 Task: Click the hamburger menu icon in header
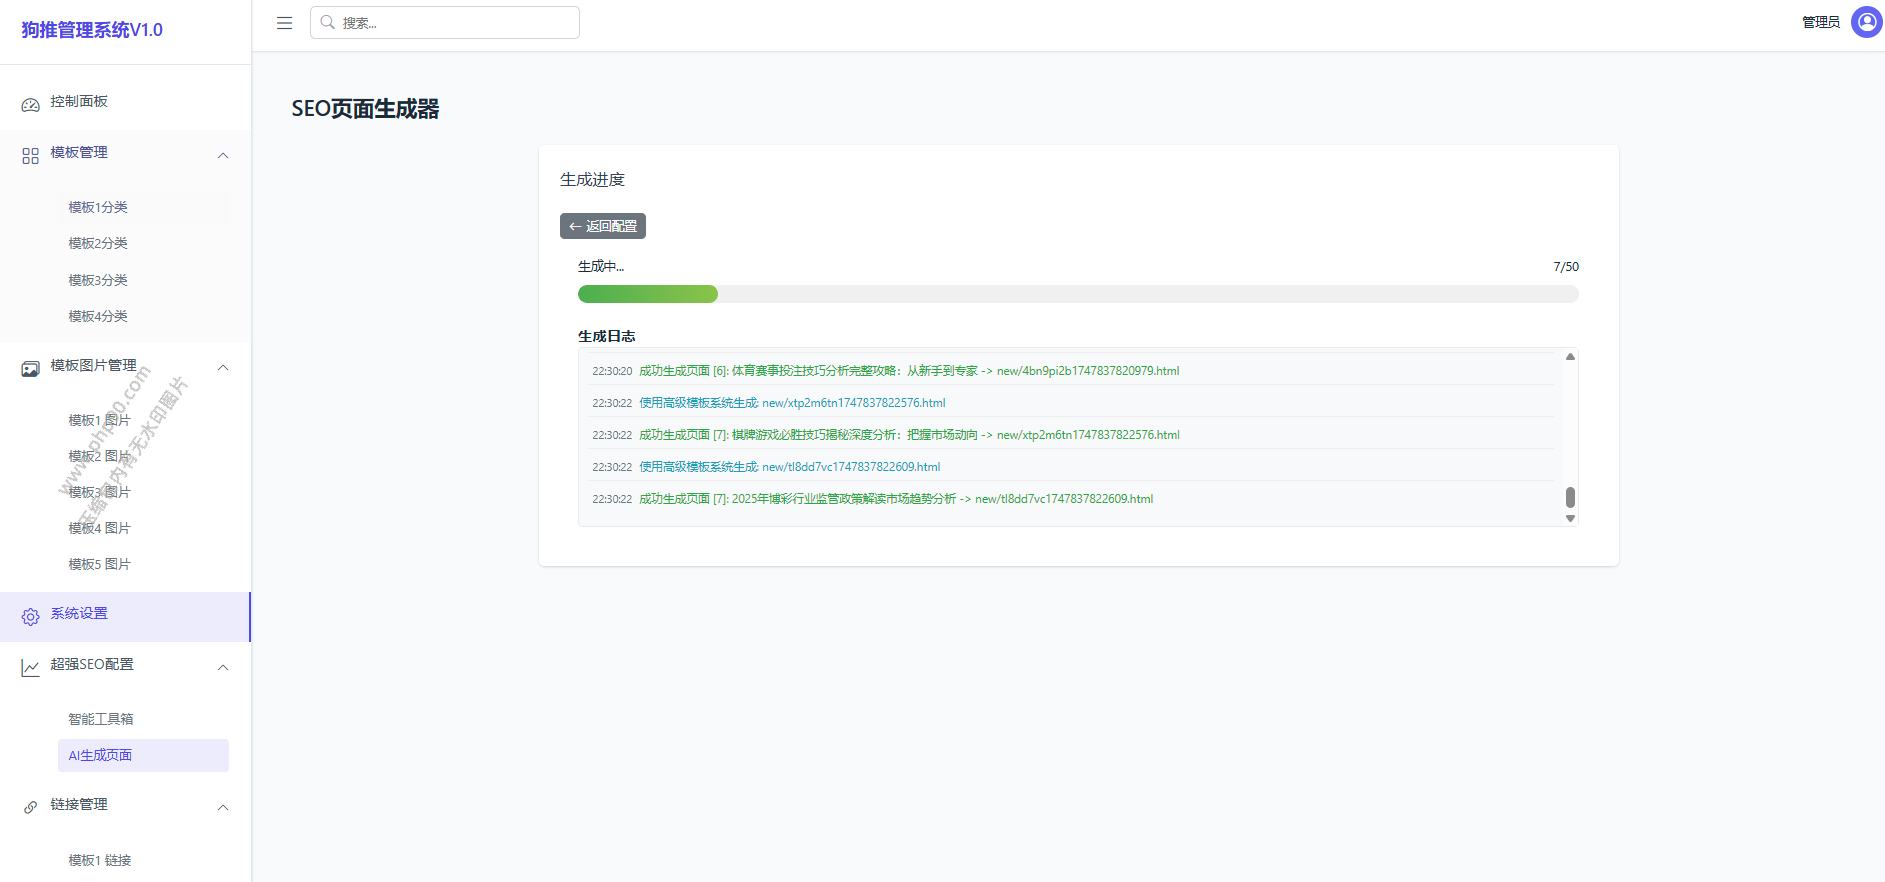[x=284, y=23]
